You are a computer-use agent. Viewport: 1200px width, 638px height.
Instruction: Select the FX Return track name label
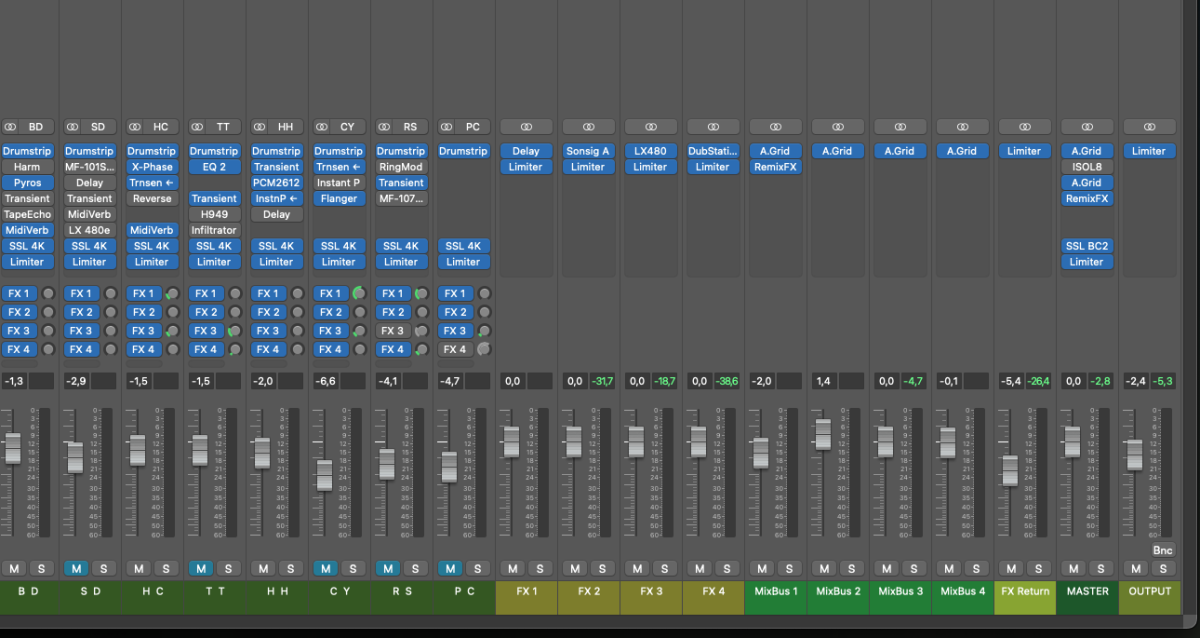pos(1025,591)
